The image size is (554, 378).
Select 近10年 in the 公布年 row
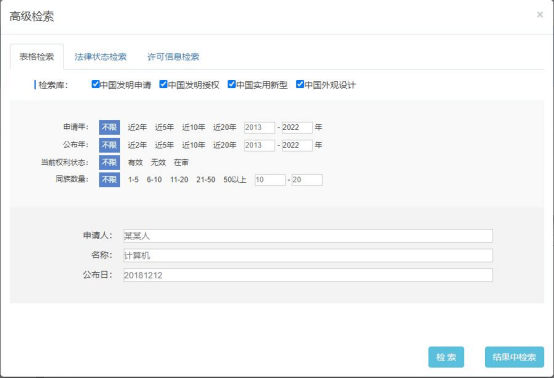click(193, 145)
